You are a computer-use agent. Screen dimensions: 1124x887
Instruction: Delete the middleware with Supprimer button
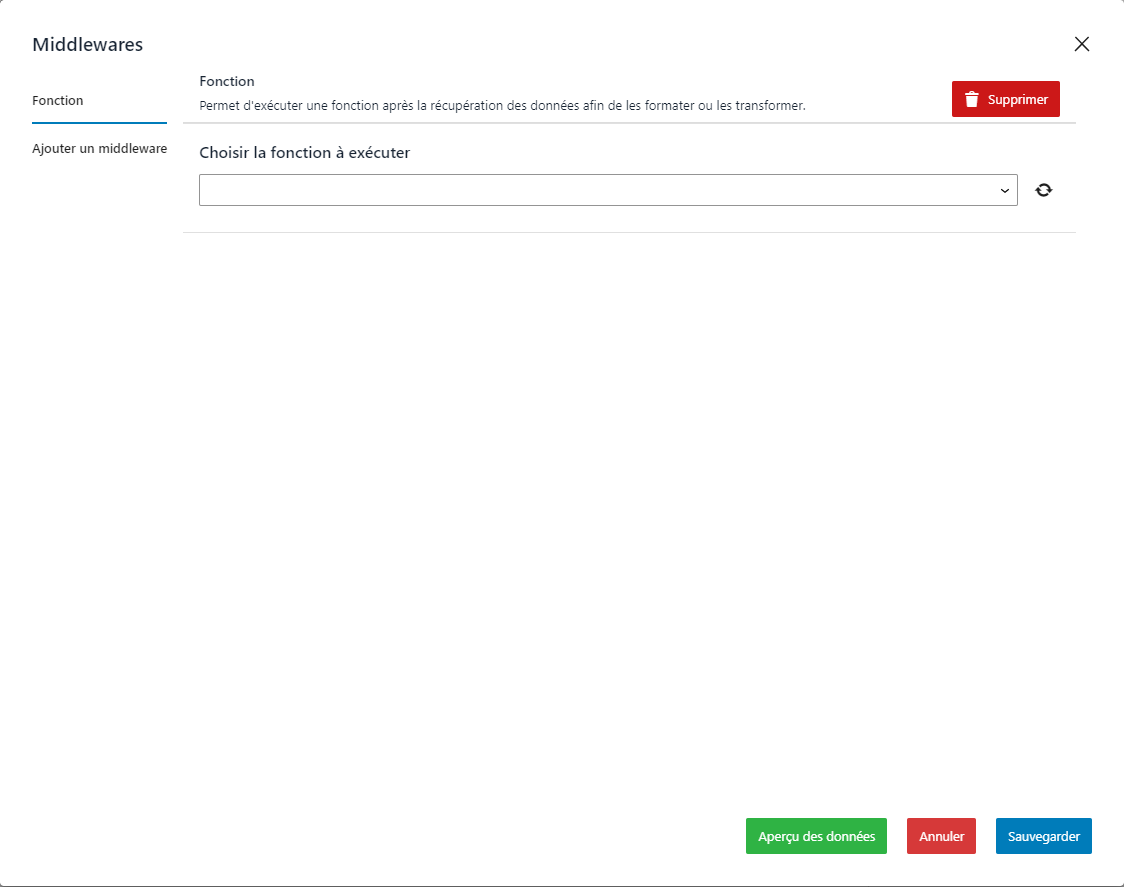click(1006, 99)
